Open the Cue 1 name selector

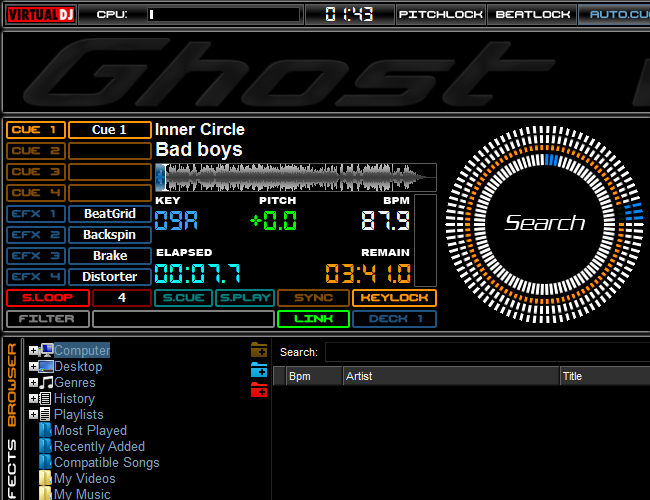(x=110, y=130)
